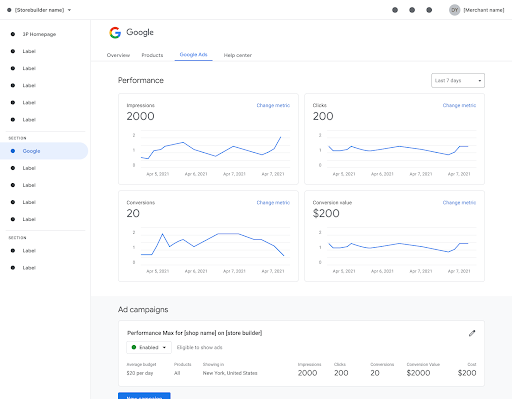Click the middle dot icon in top bar
This screenshot has height=399, width=512.
pyautogui.click(x=412, y=10)
